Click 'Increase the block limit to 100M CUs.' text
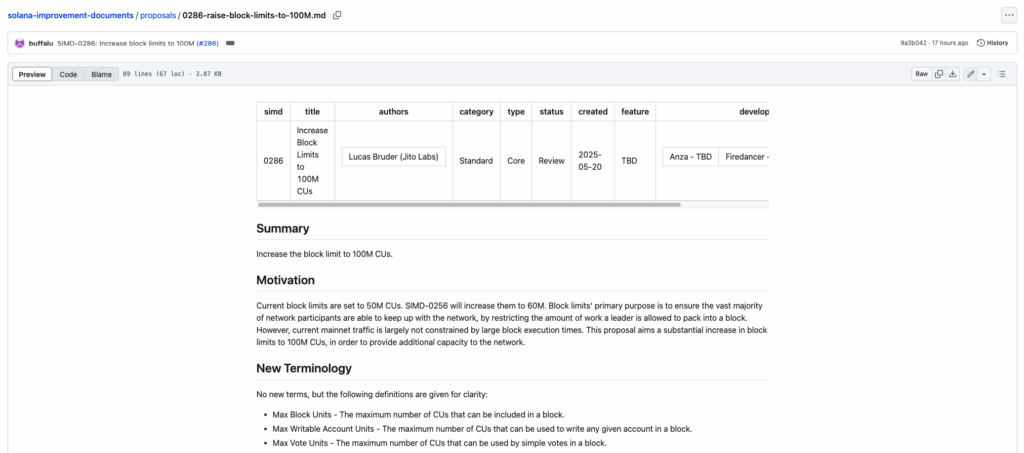The width and height of the screenshot is (1024, 453). [325, 254]
